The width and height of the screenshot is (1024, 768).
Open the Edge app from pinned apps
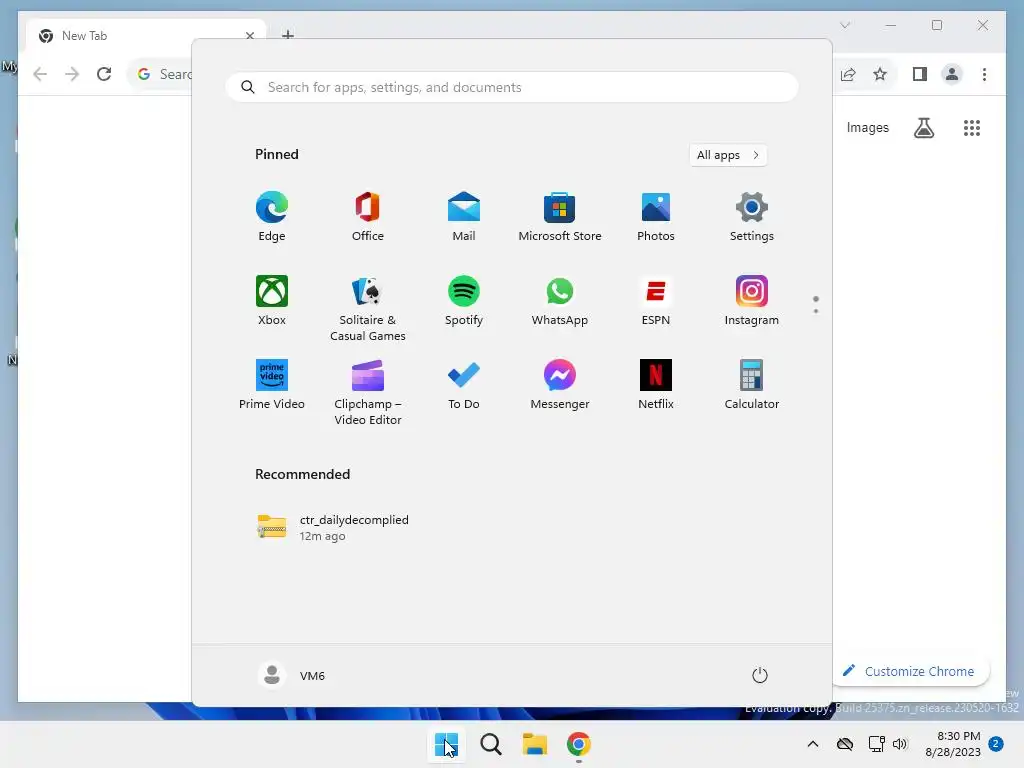(272, 217)
